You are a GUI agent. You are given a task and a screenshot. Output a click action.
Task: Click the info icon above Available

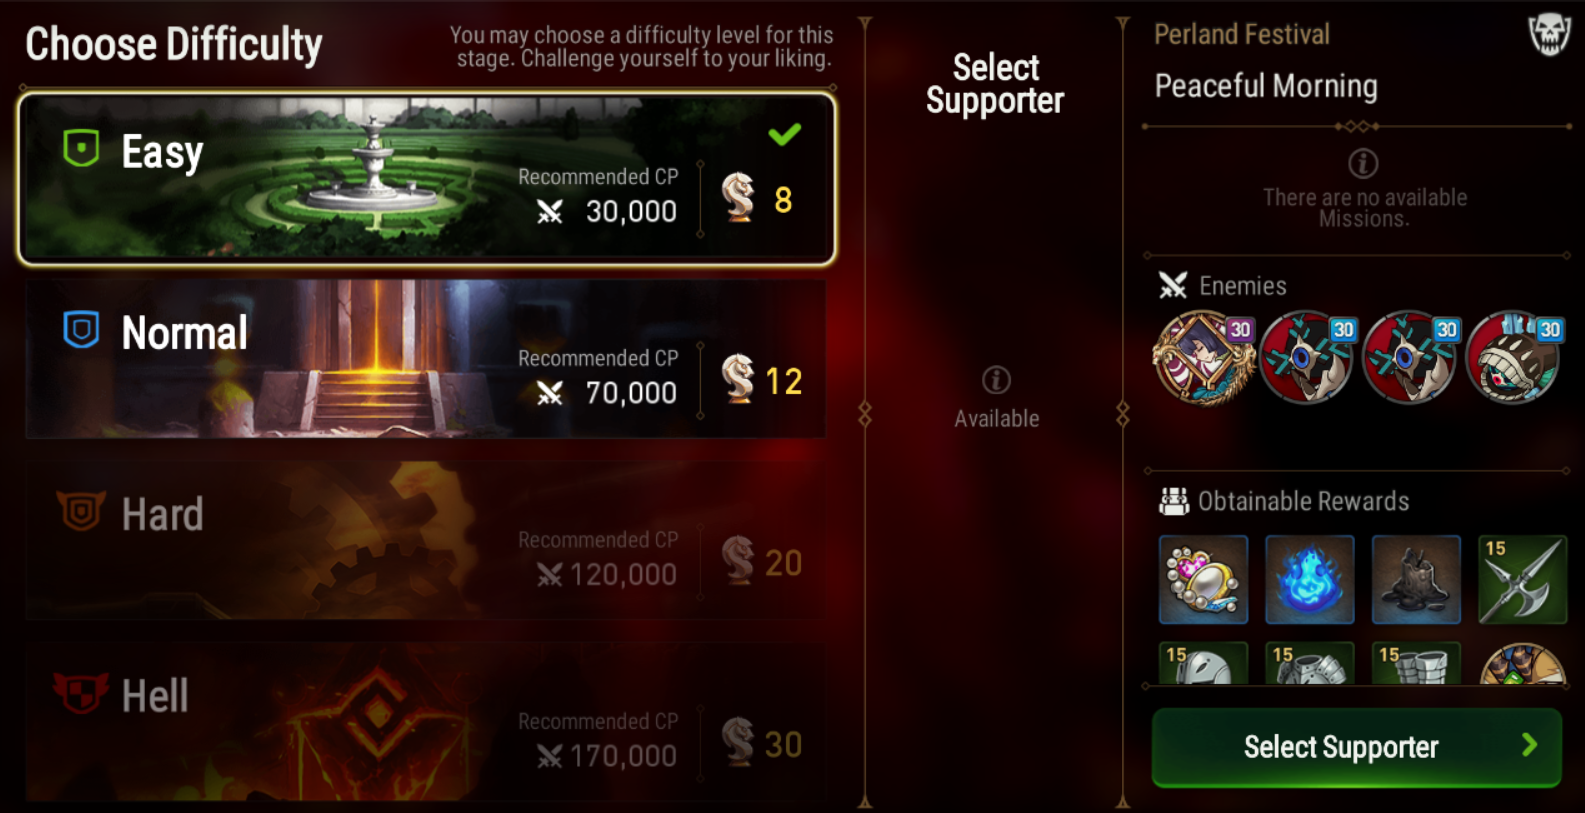click(x=996, y=380)
